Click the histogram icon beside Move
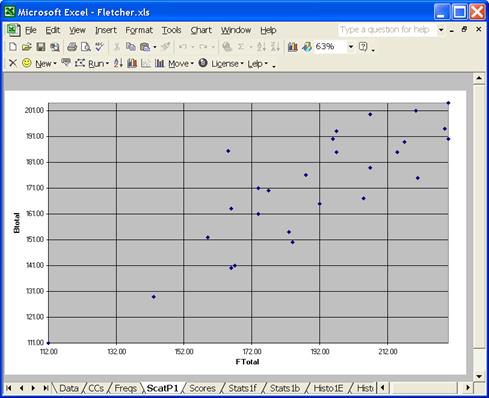The image size is (489, 398). pos(160,63)
